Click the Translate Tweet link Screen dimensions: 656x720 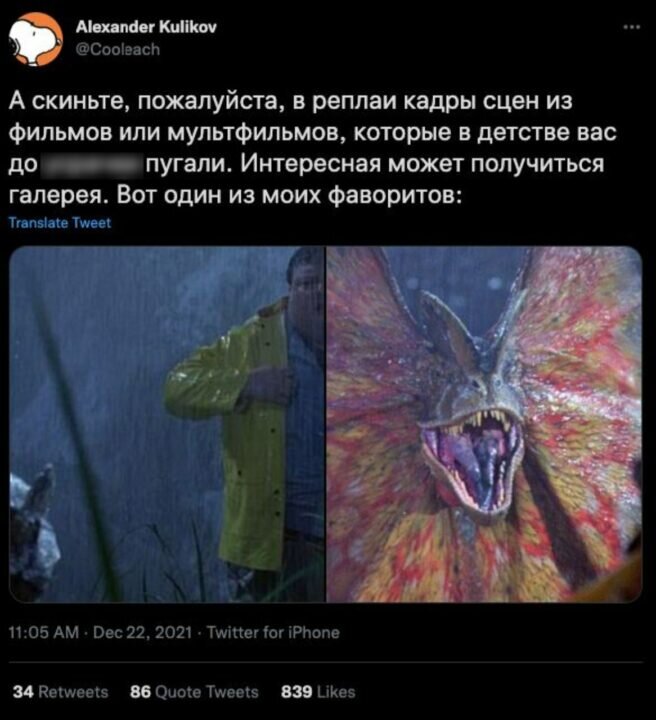60,223
